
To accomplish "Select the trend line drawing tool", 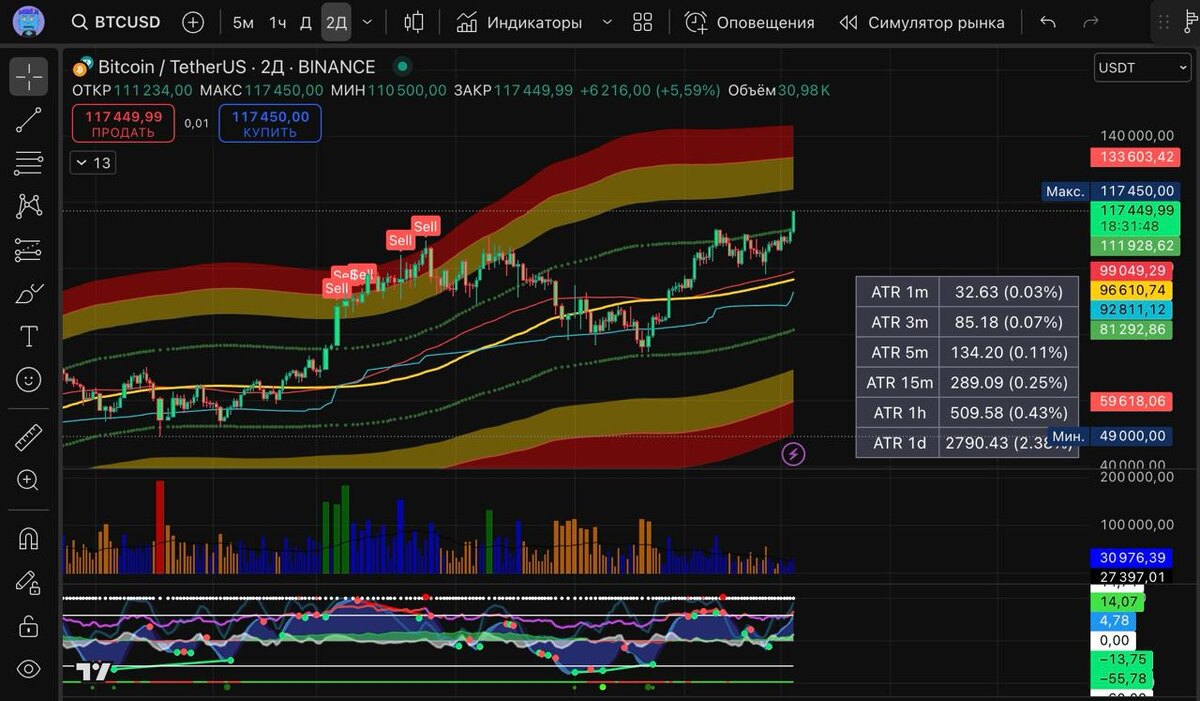I will 29,120.
